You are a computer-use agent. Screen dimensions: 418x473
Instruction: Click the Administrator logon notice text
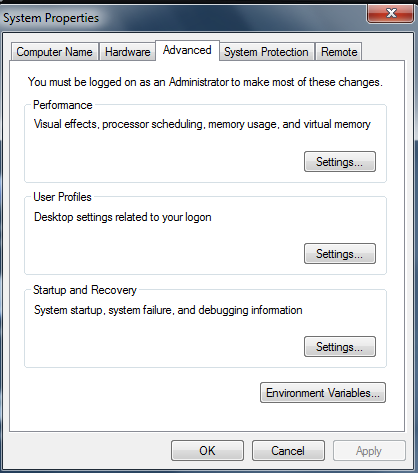(205, 82)
